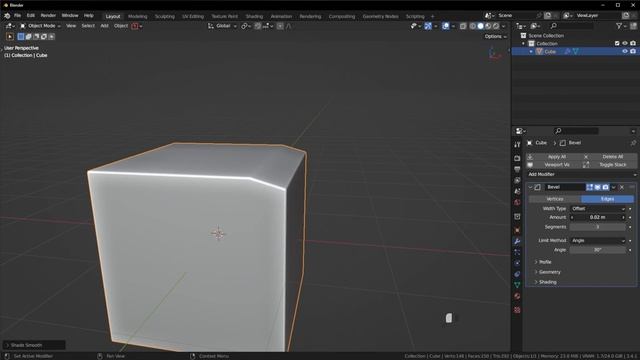Choose the Subtract selection mode icon
640x360 pixels.
pos(36,37)
